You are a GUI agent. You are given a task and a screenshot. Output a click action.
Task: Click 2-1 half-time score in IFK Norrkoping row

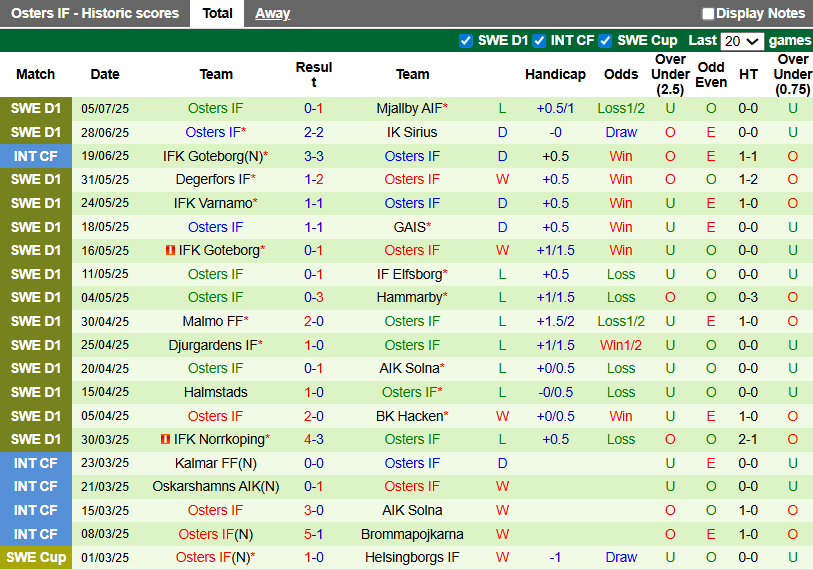(748, 439)
